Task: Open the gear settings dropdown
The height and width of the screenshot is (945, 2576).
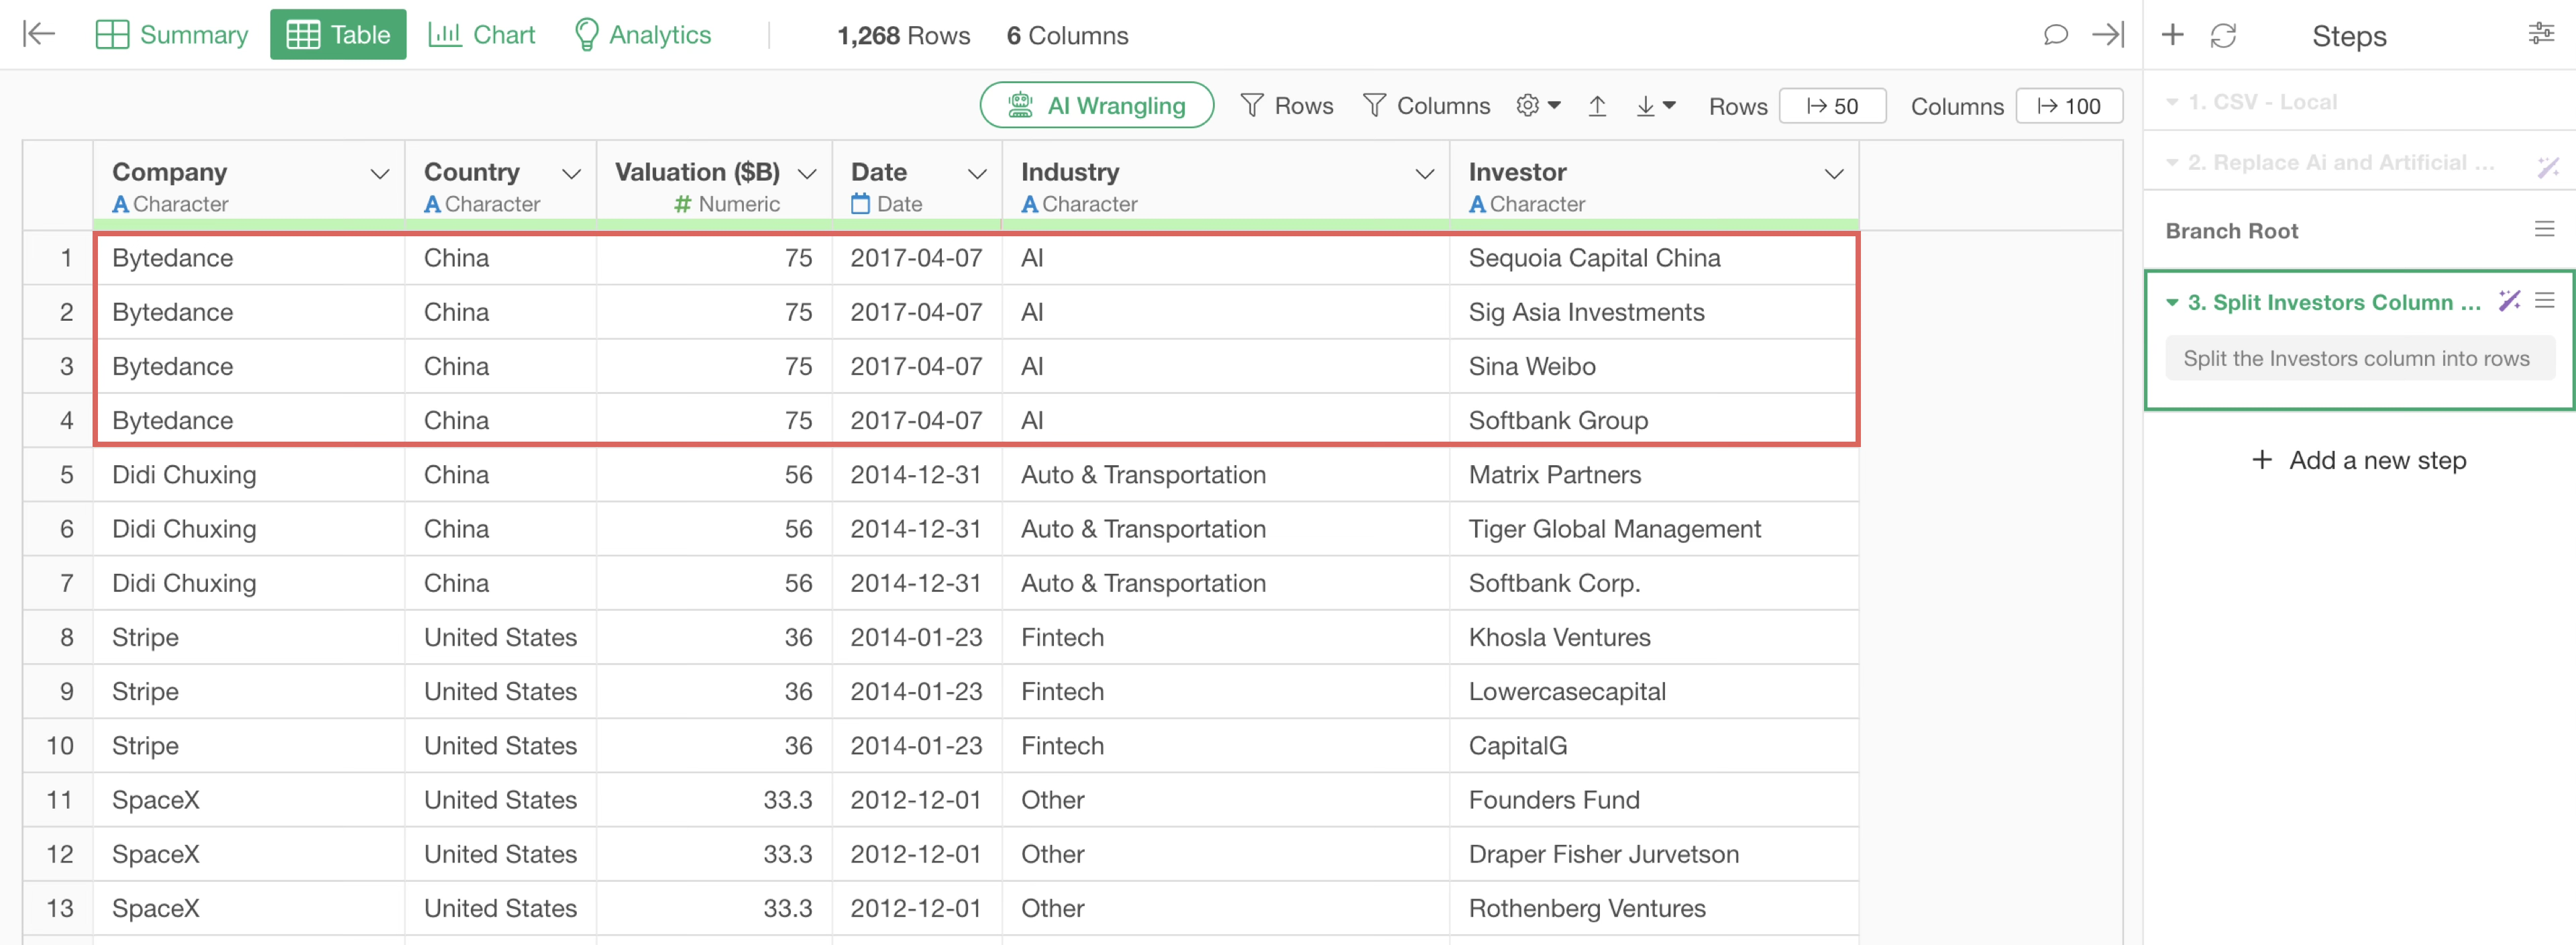Action: click(1538, 105)
